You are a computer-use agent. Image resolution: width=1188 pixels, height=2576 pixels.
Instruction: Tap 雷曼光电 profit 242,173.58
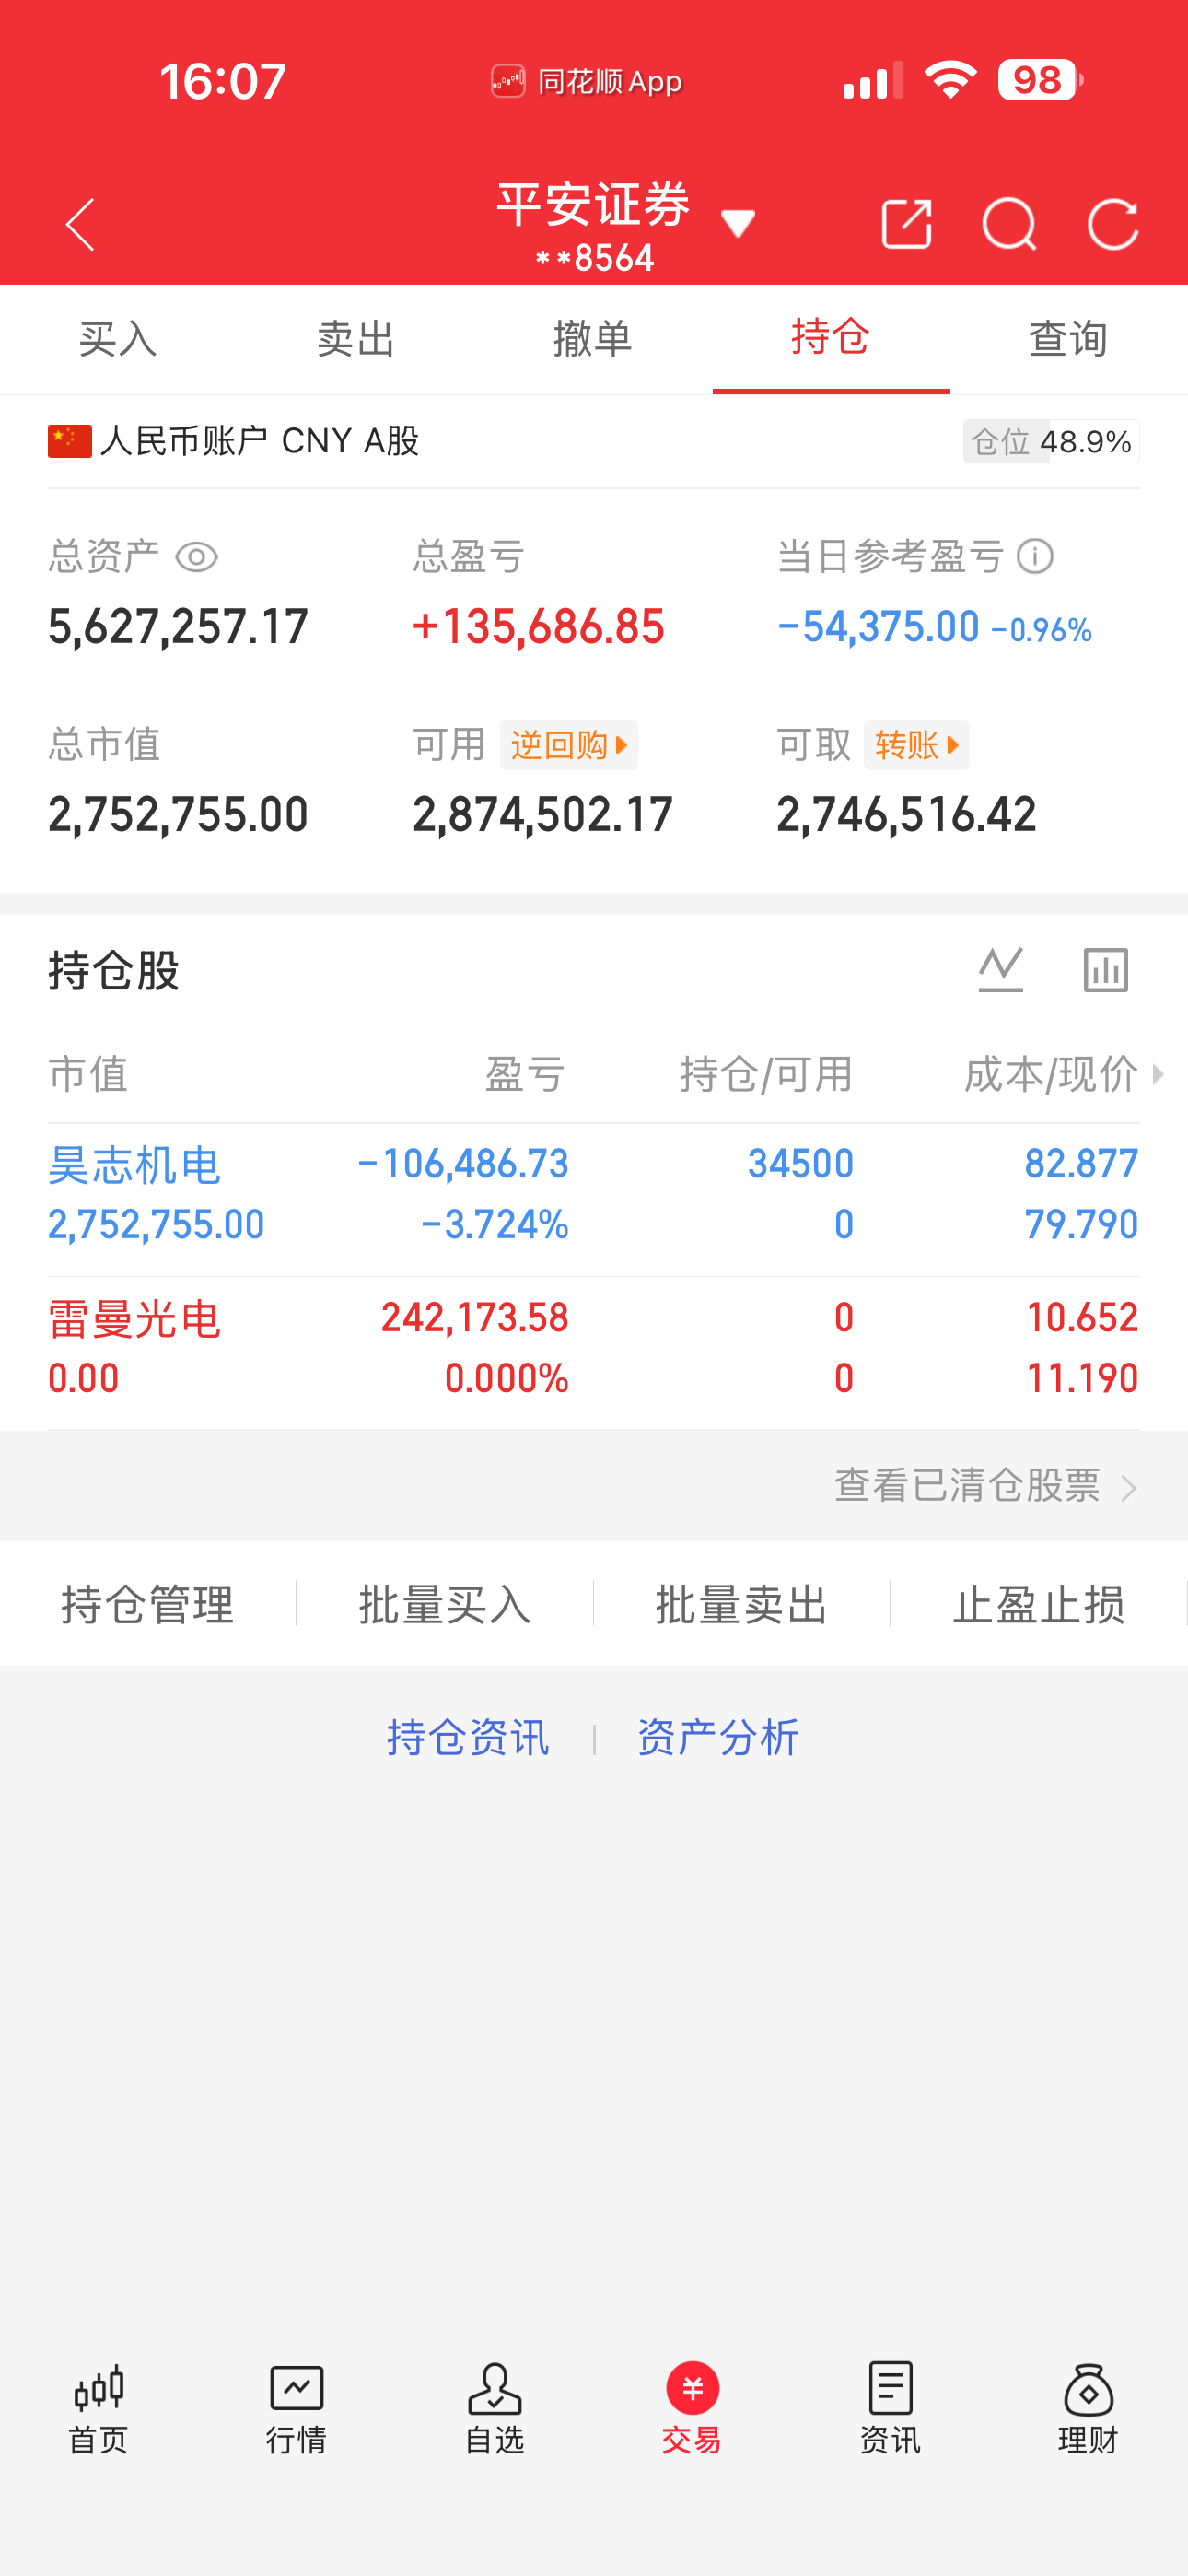coord(475,1318)
